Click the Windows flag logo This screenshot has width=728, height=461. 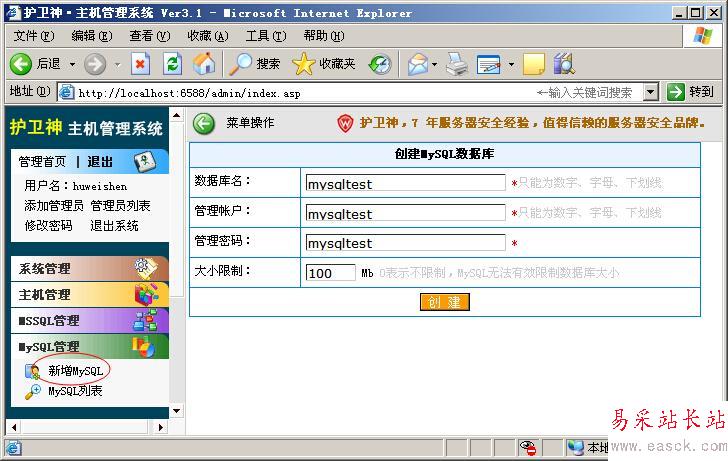click(x=703, y=36)
